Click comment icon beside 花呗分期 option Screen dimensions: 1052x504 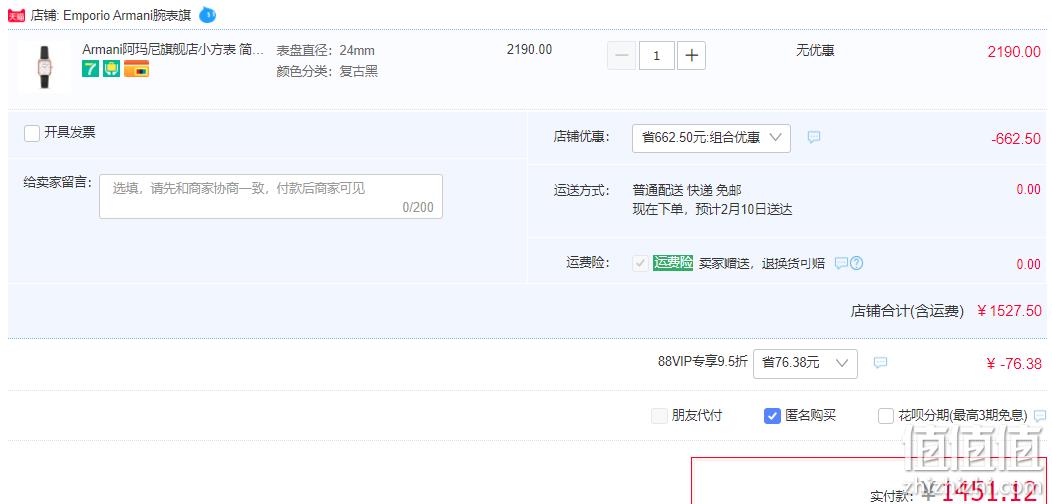pos(1040,415)
